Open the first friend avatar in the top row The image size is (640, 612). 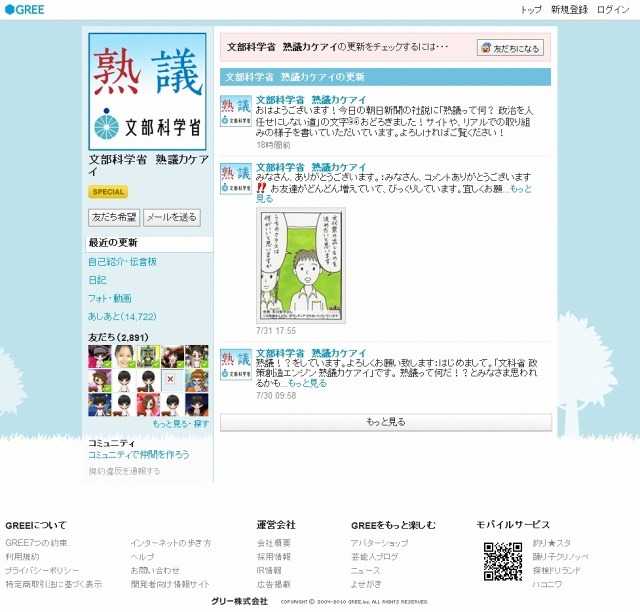[x=100, y=356]
